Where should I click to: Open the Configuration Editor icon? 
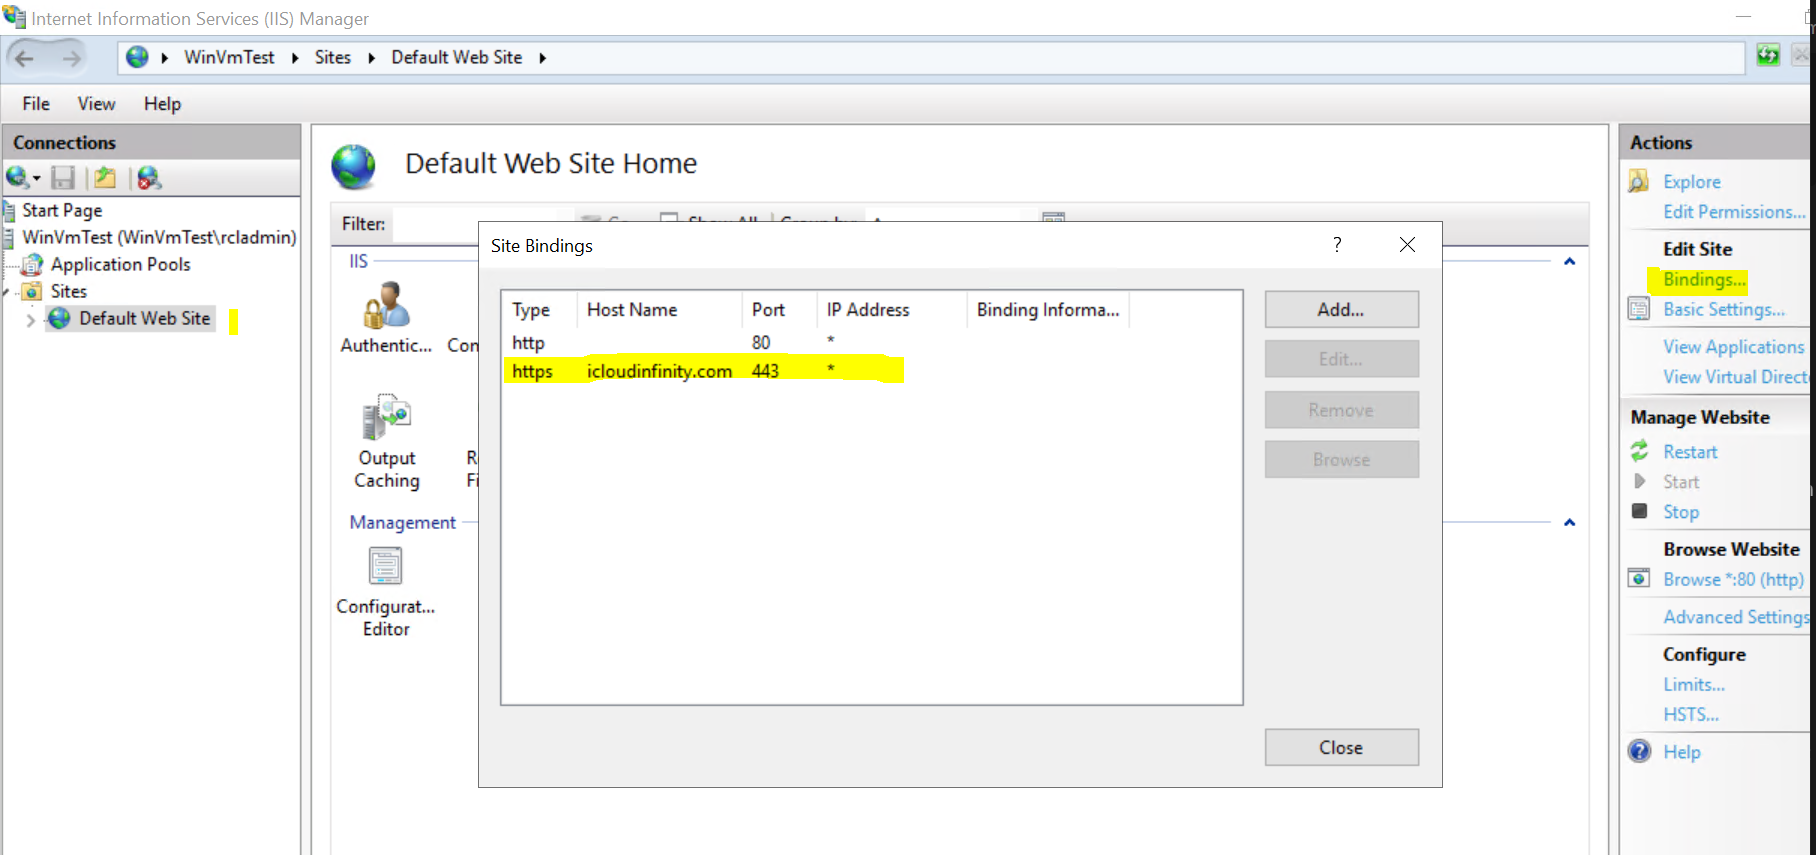point(386,566)
